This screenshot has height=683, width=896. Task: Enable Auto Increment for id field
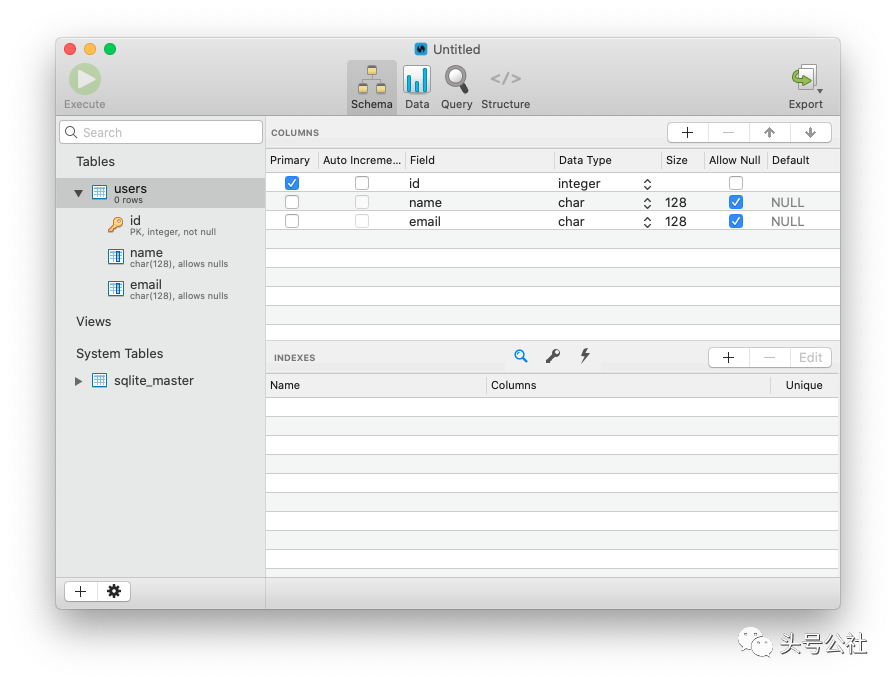pos(362,183)
